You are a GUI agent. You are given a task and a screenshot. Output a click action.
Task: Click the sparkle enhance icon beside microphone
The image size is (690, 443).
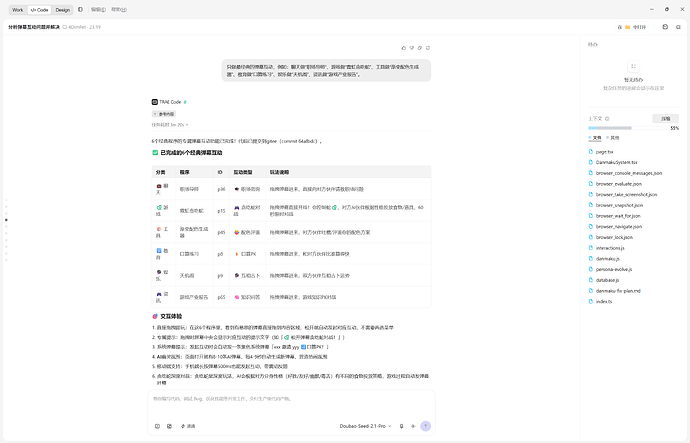pos(413,426)
